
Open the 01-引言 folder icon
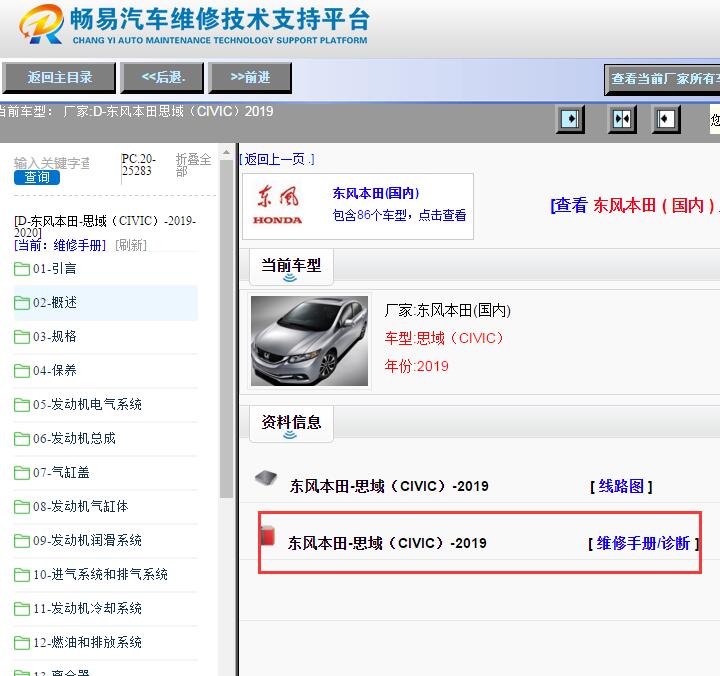pyautogui.click(x=22, y=269)
